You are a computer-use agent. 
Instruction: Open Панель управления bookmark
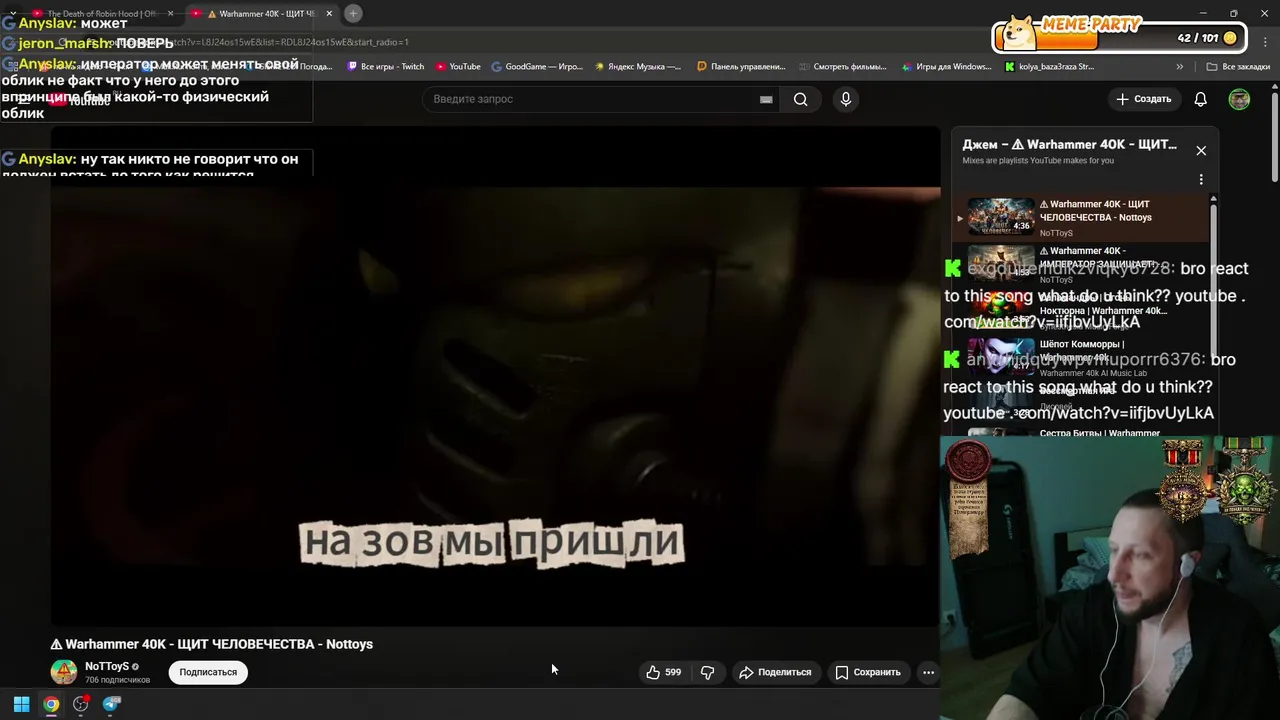coord(741,67)
